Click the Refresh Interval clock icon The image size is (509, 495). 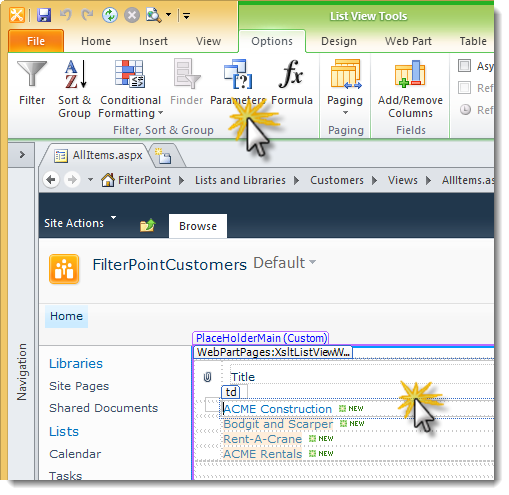465,109
